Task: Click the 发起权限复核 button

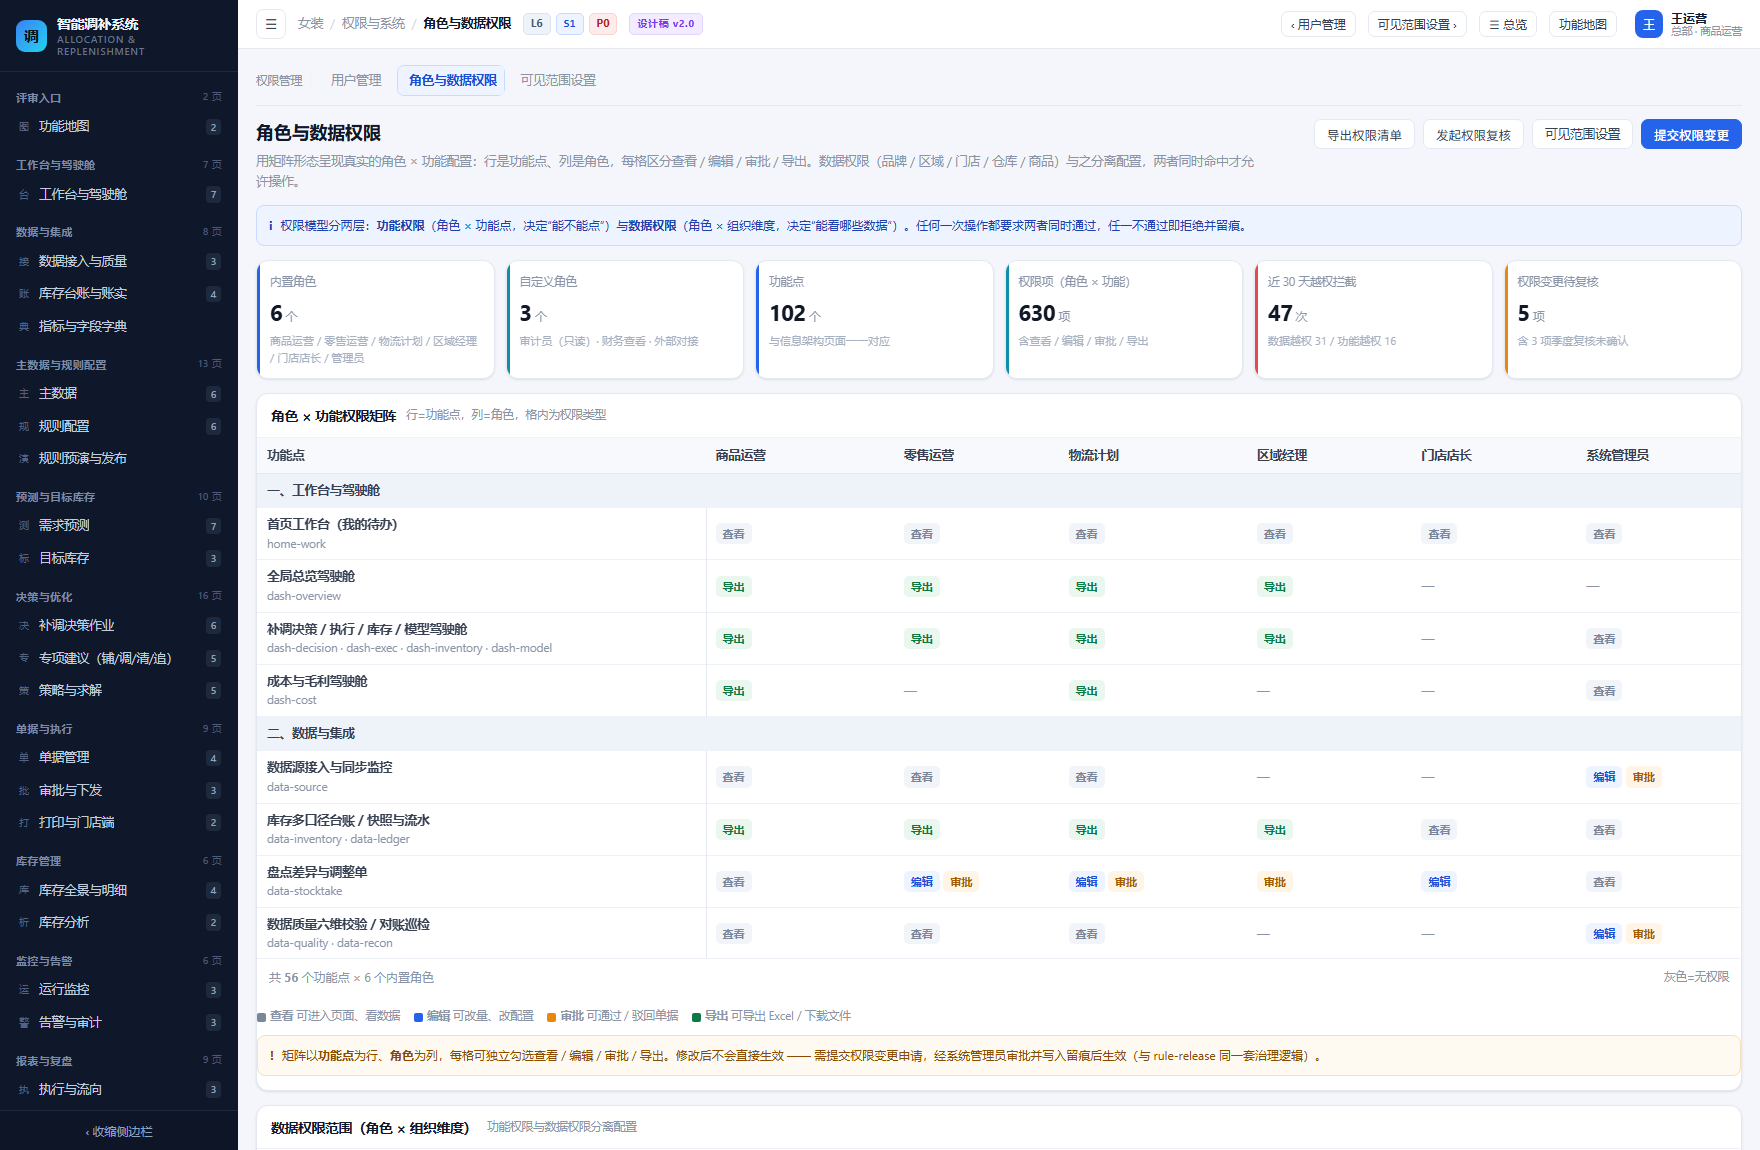Action: pyautogui.click(x=1473, y=135)
